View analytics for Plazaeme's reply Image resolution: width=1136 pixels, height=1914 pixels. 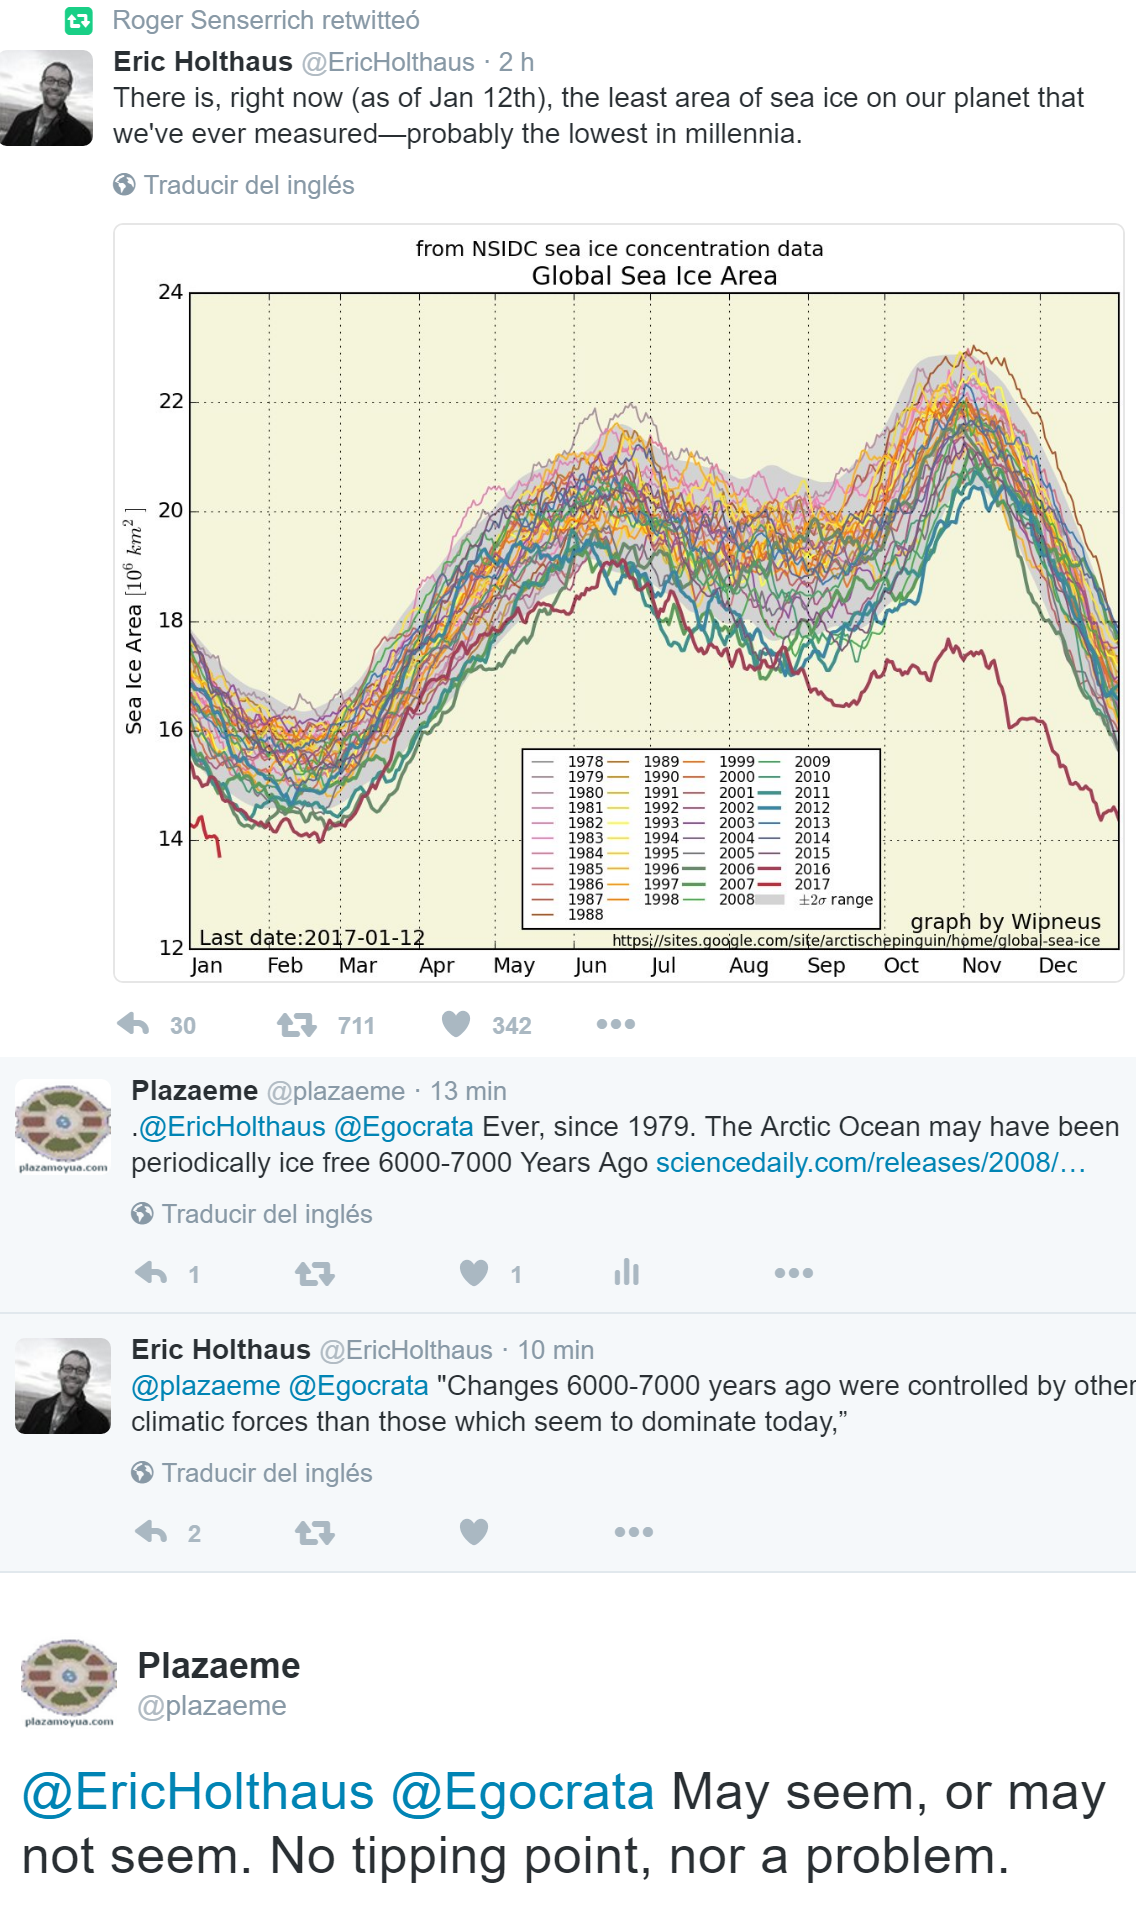(627, 1273)
